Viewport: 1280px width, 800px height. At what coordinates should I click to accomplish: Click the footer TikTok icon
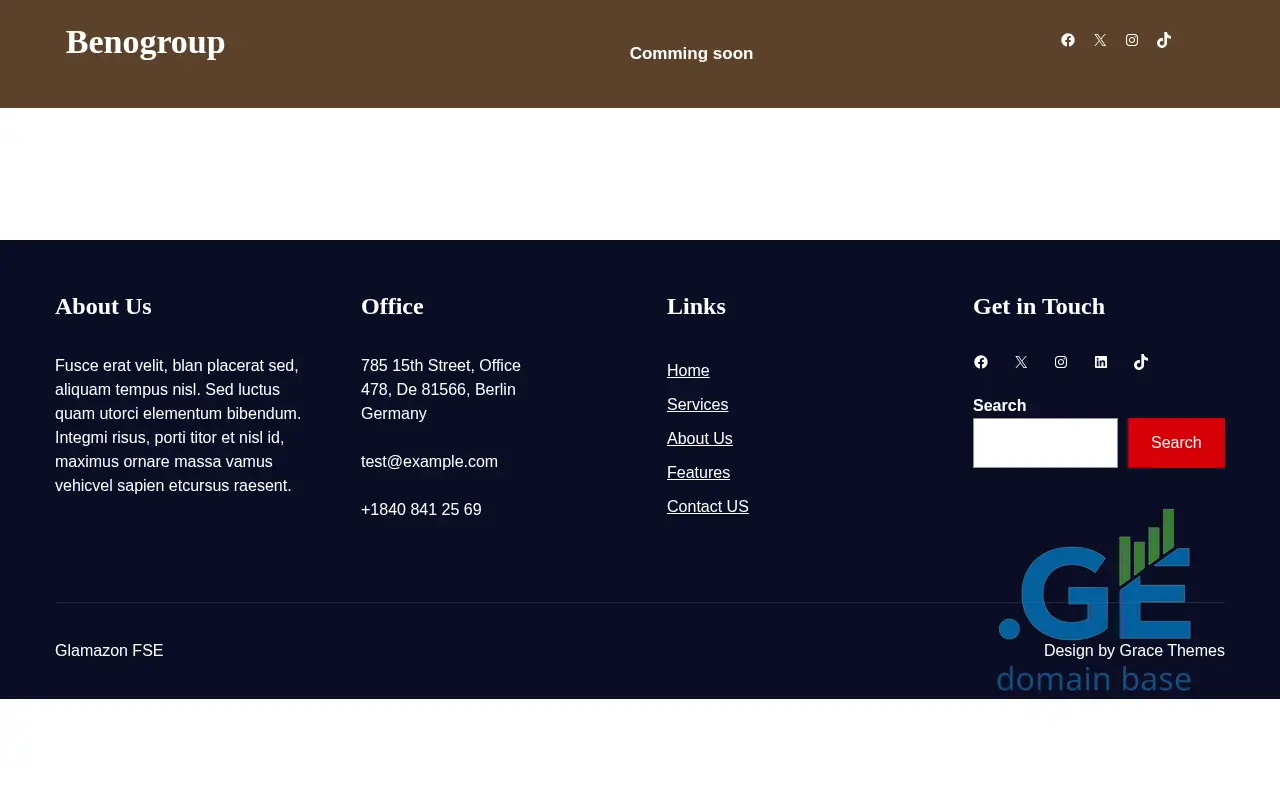(x=1141, y=362)
